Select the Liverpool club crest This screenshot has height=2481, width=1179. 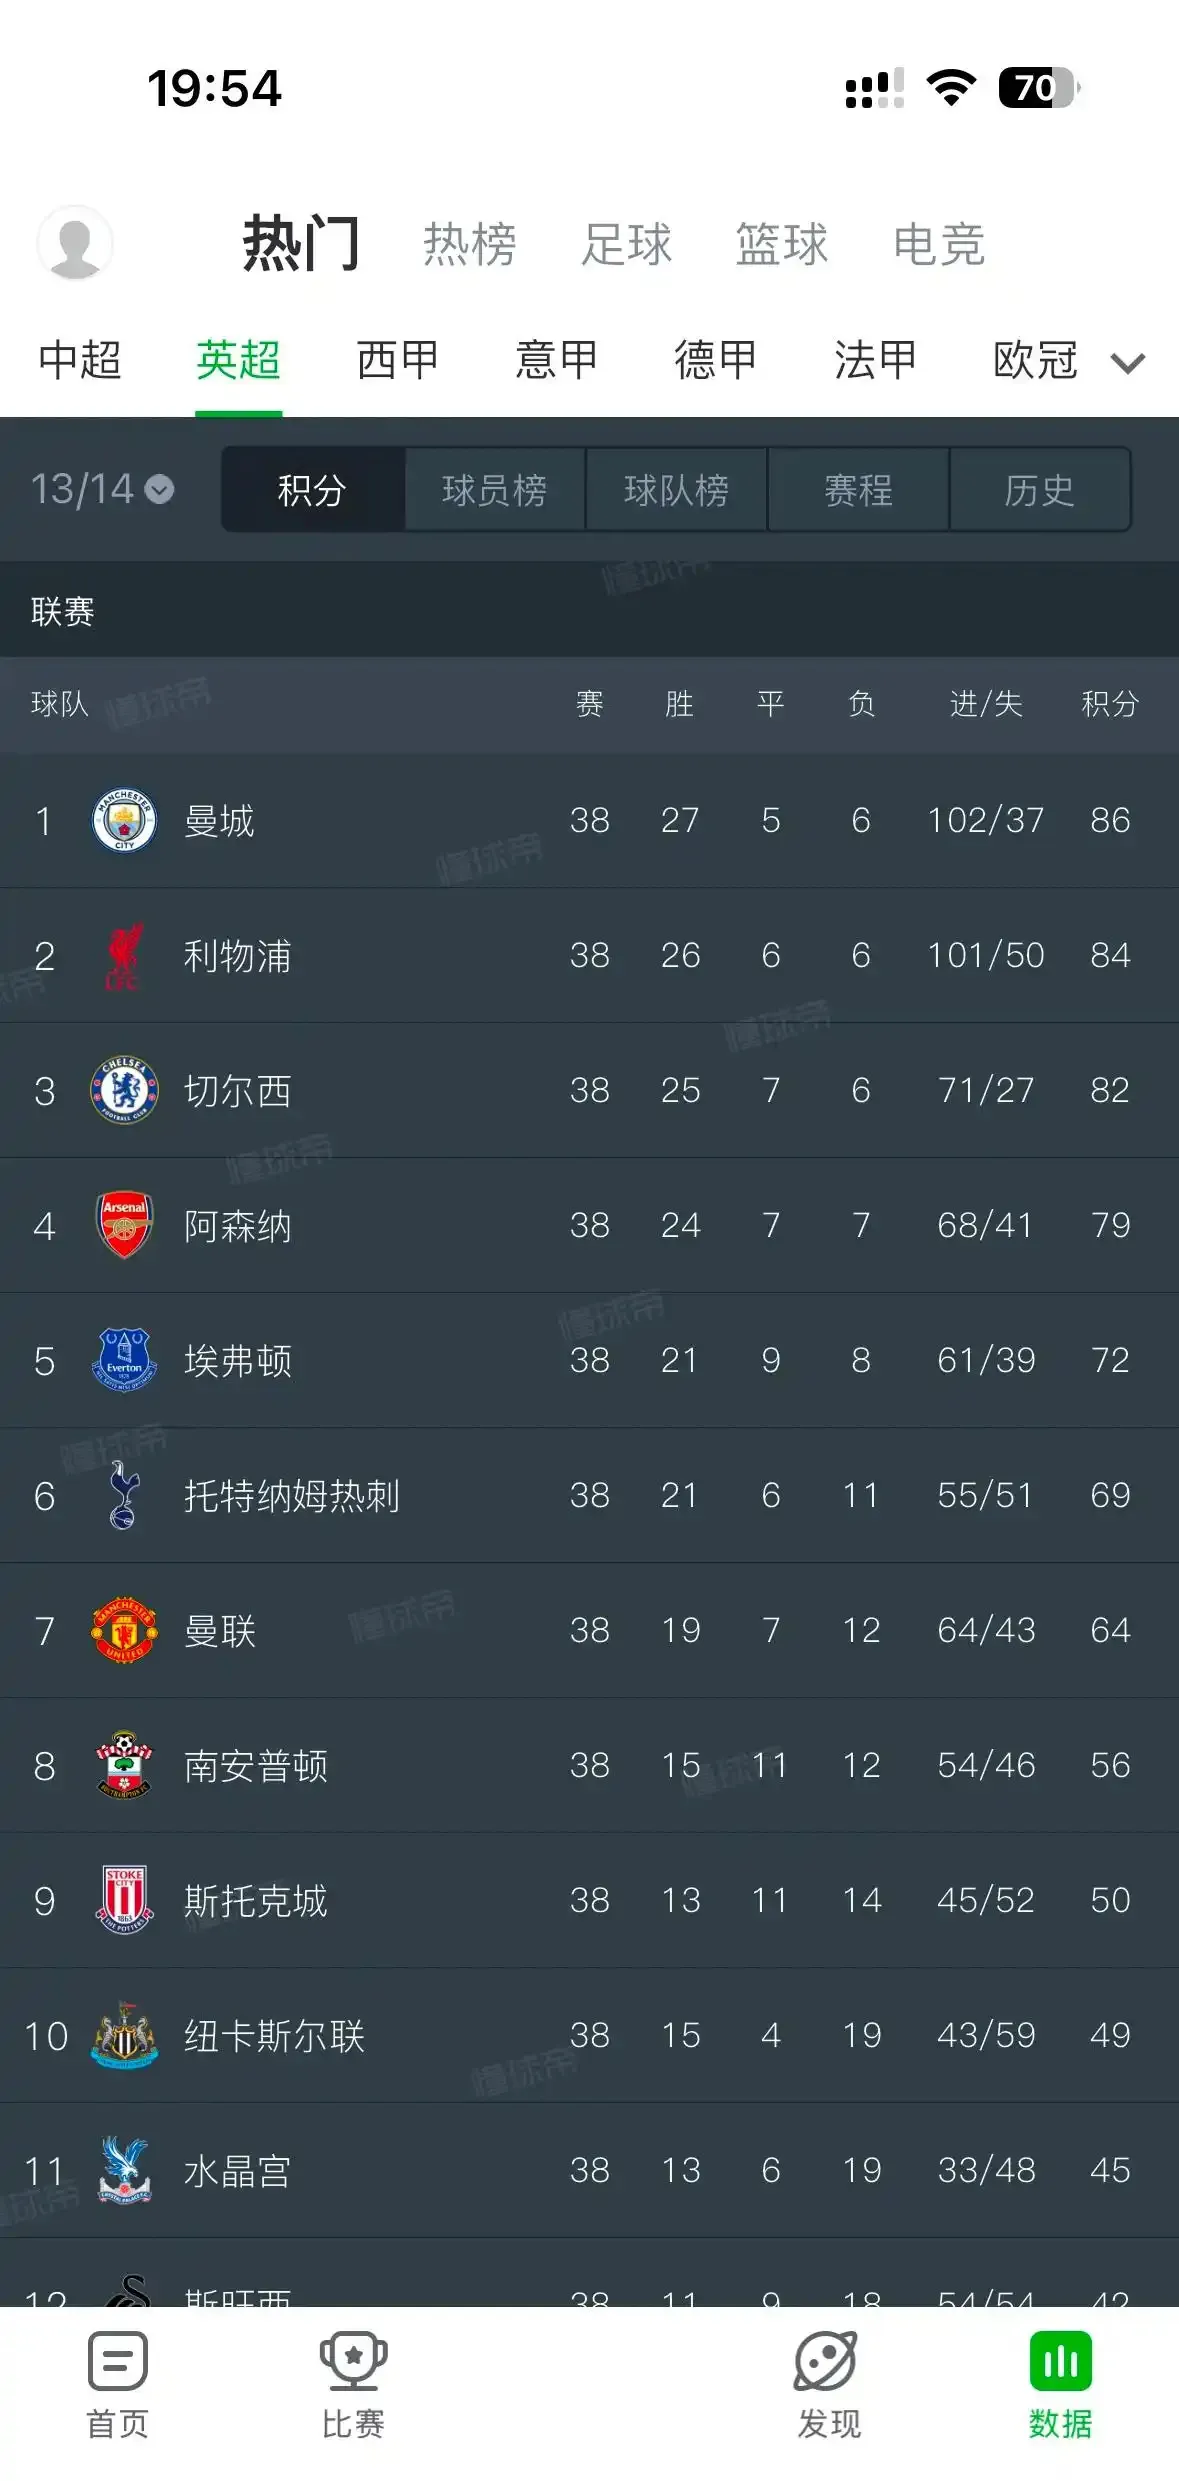[x=122, y=955]
